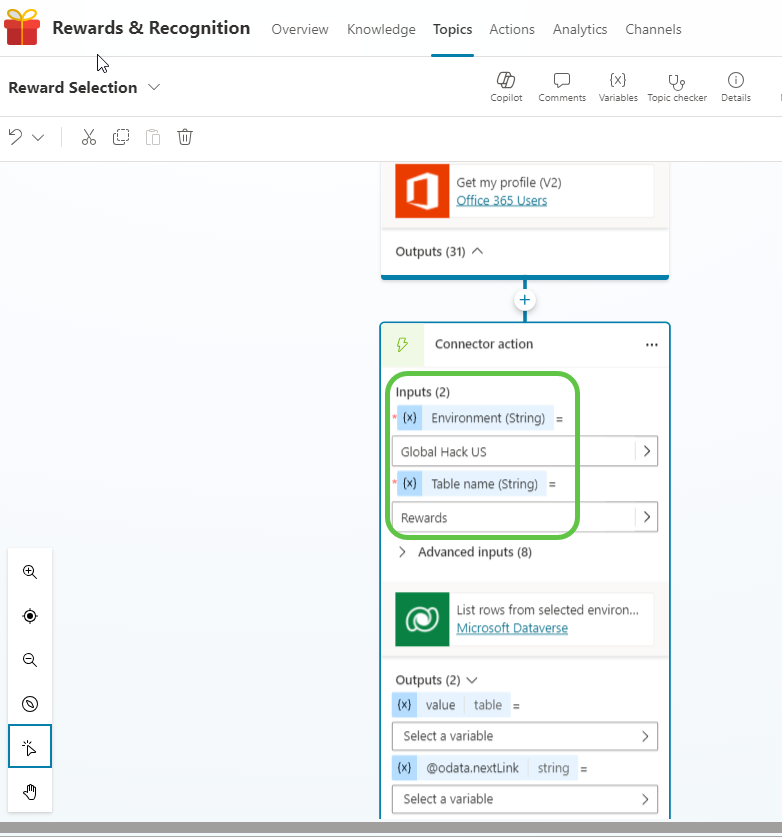Click the Copy icon in toolbar
Viewport: 782px width, 837px height.
pyautogui.click(x=121, y=137)
